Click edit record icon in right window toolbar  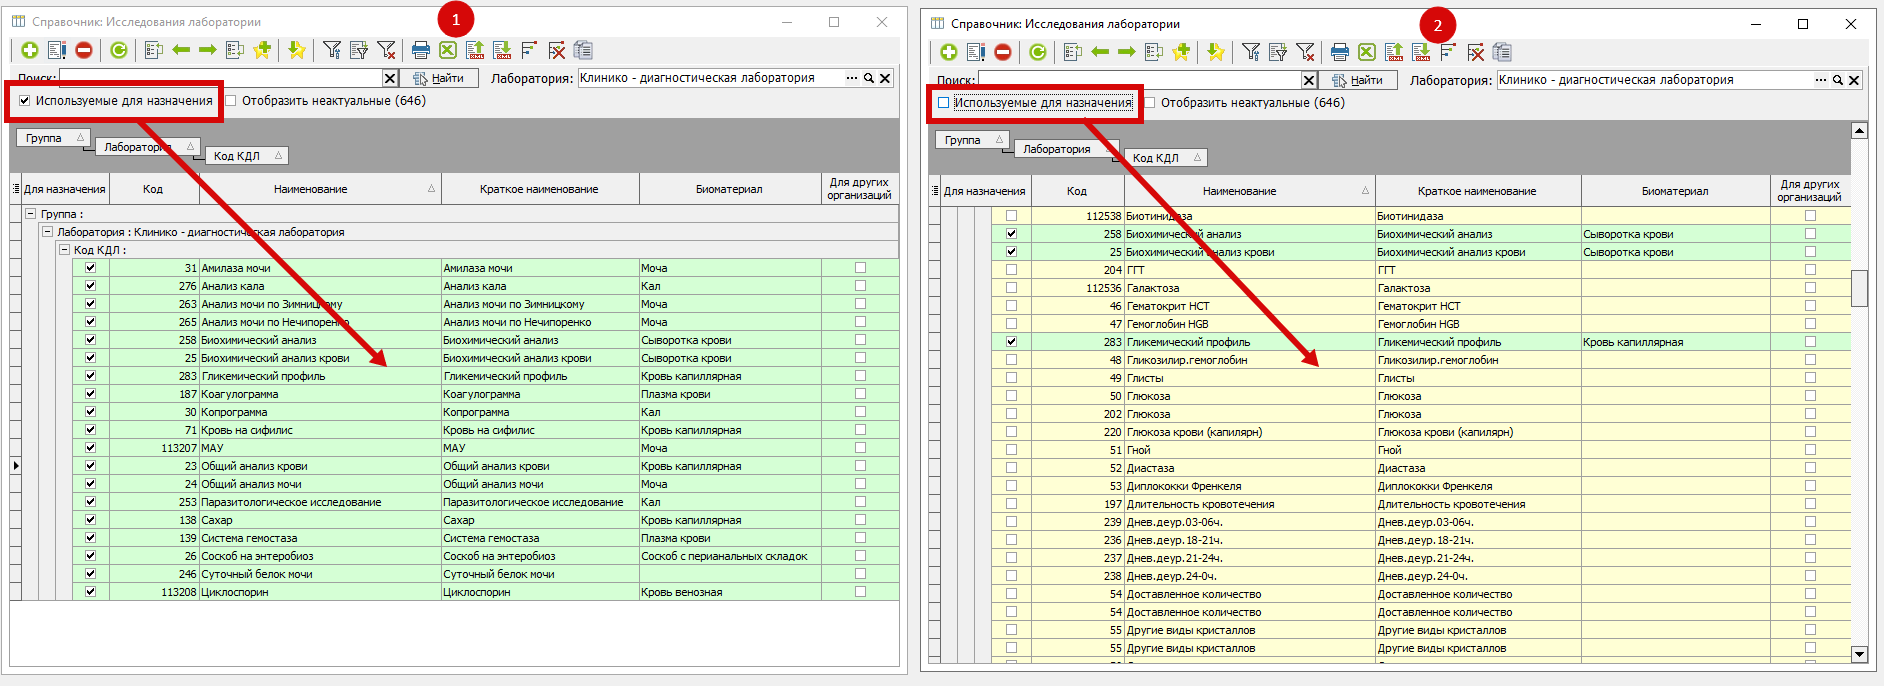point(976,52)
